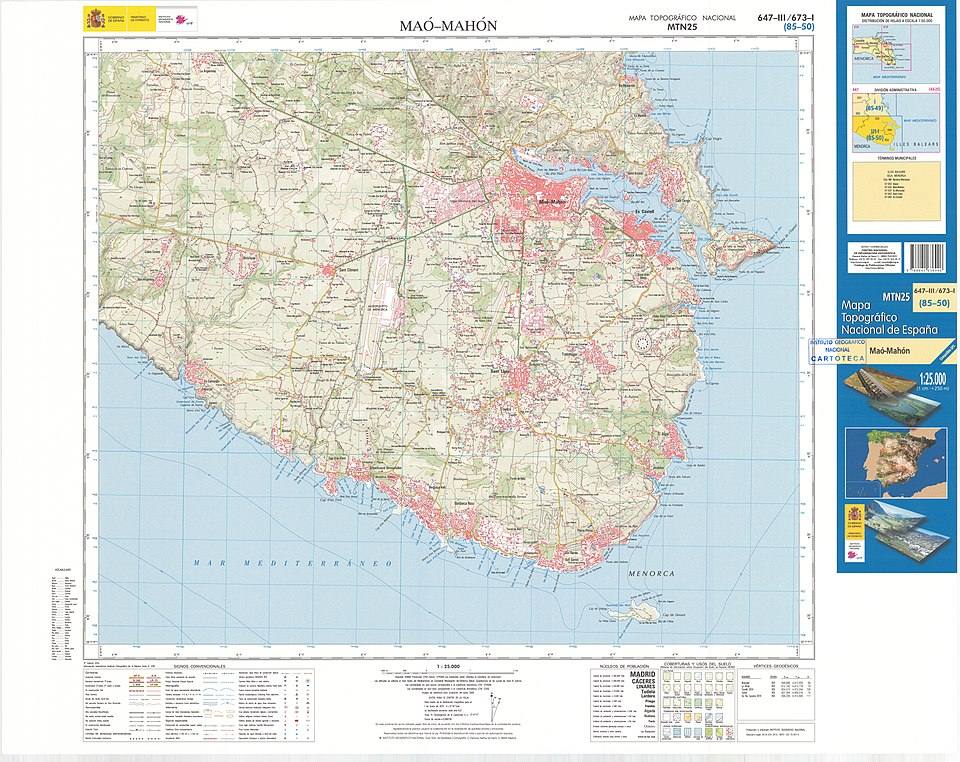Click the sheet number 647-III/673-I at top right
This screenshot has width=960, height=762.
coord(786,17)
